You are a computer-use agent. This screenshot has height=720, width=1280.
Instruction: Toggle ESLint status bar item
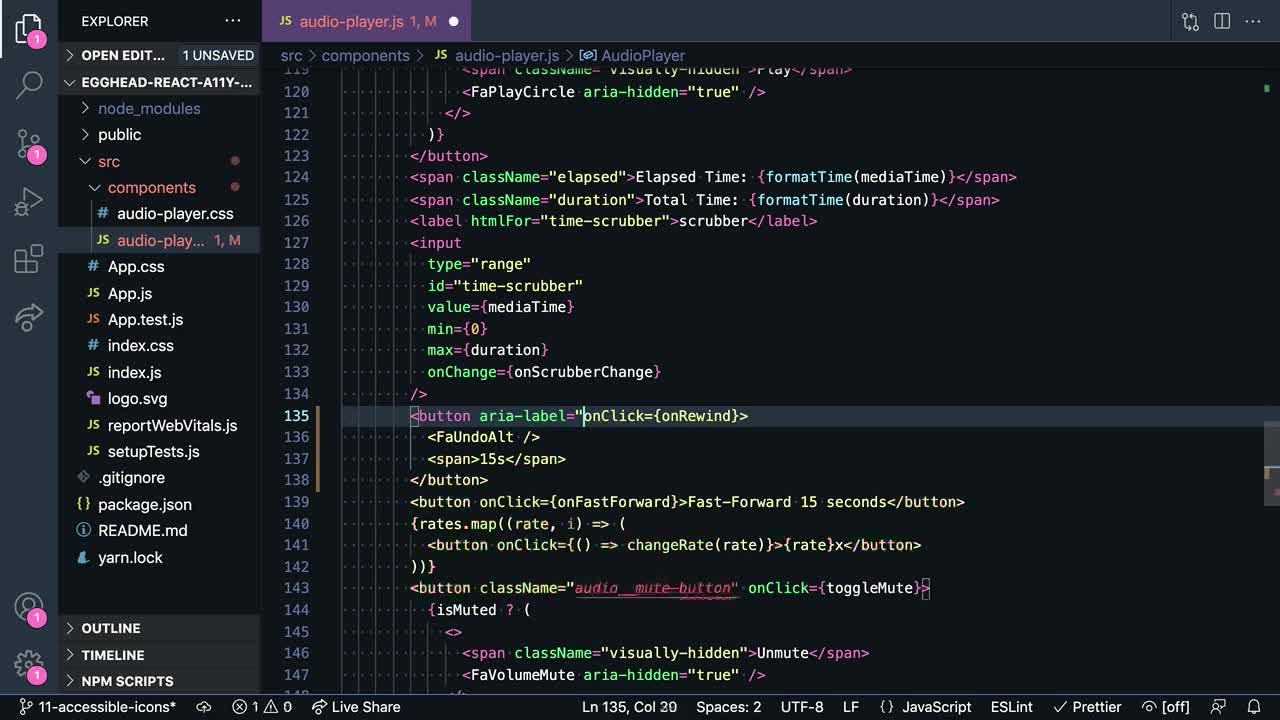click(x=1011, y=707)
